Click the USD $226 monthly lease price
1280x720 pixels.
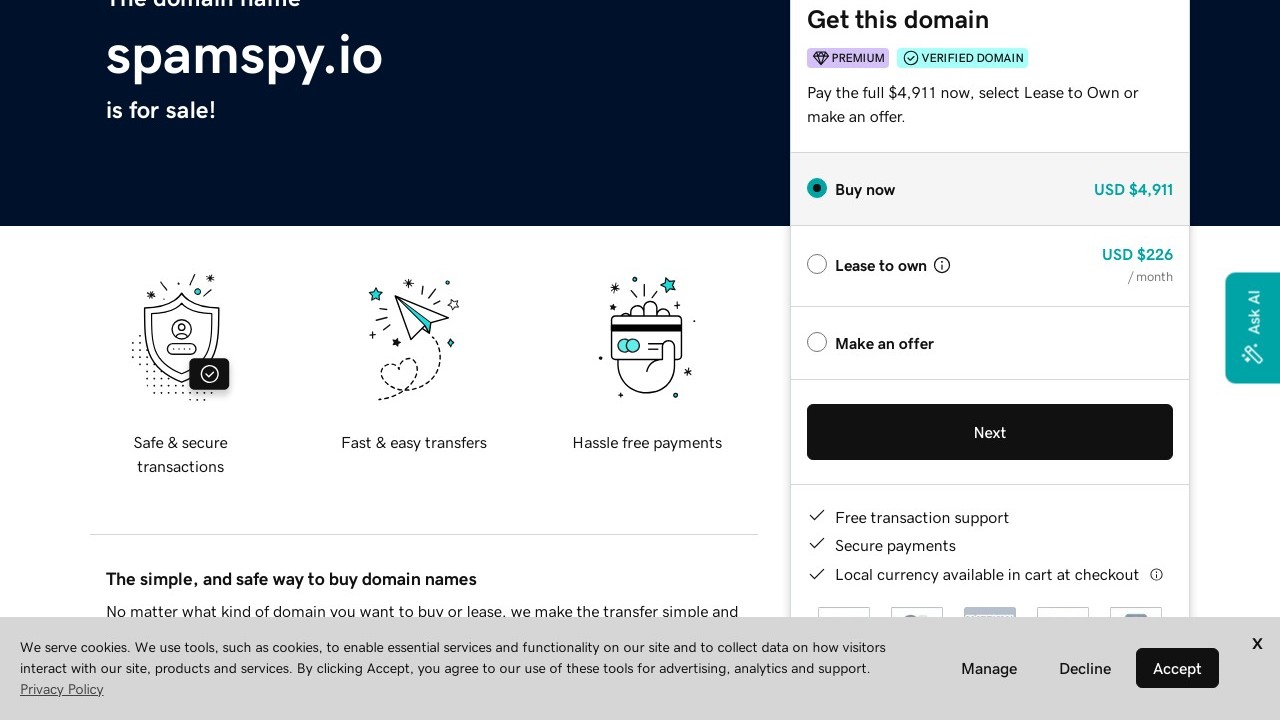tap(1137, 255)
